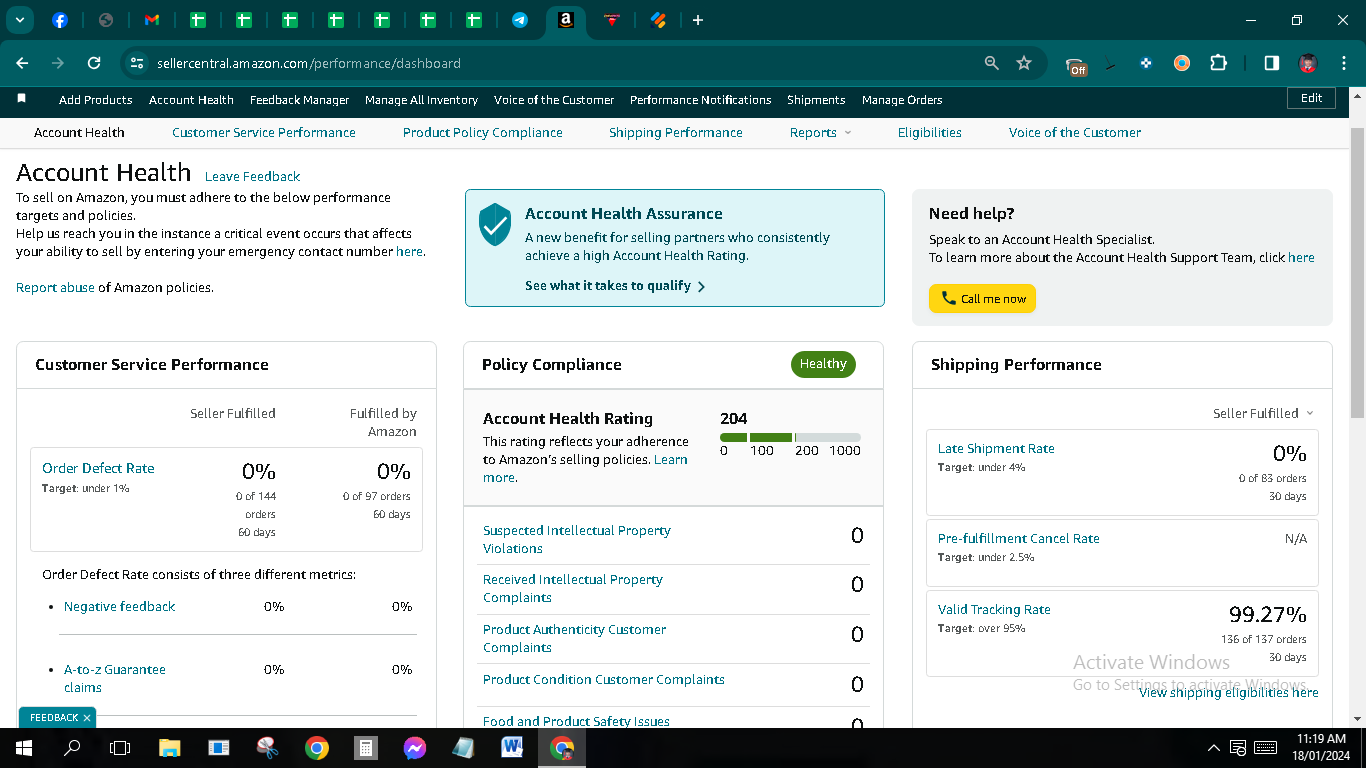Open Microsoft Word from the taskbar

[x=512, y=748]
